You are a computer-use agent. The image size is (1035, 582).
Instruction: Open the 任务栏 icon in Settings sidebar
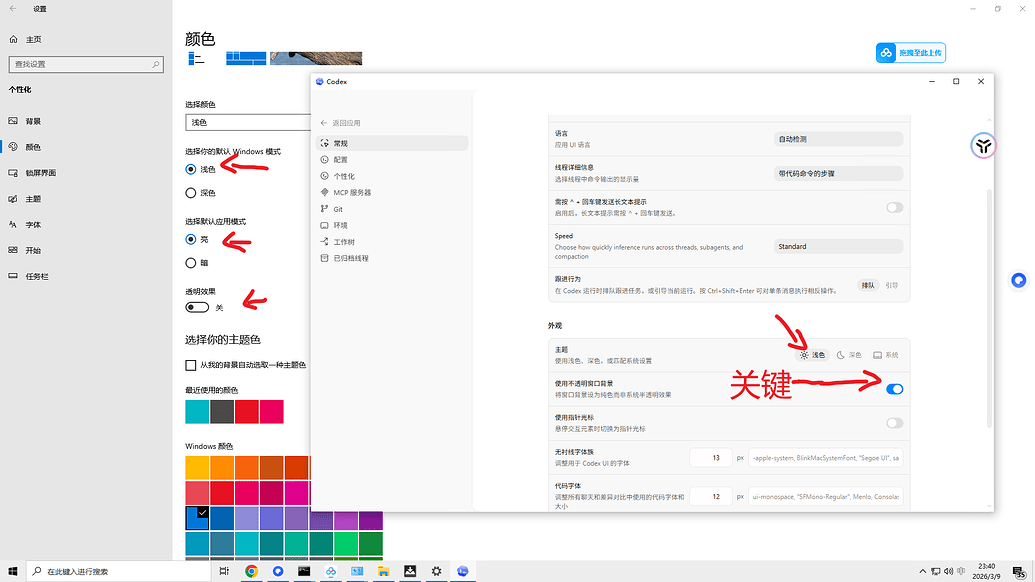(13, 276)
